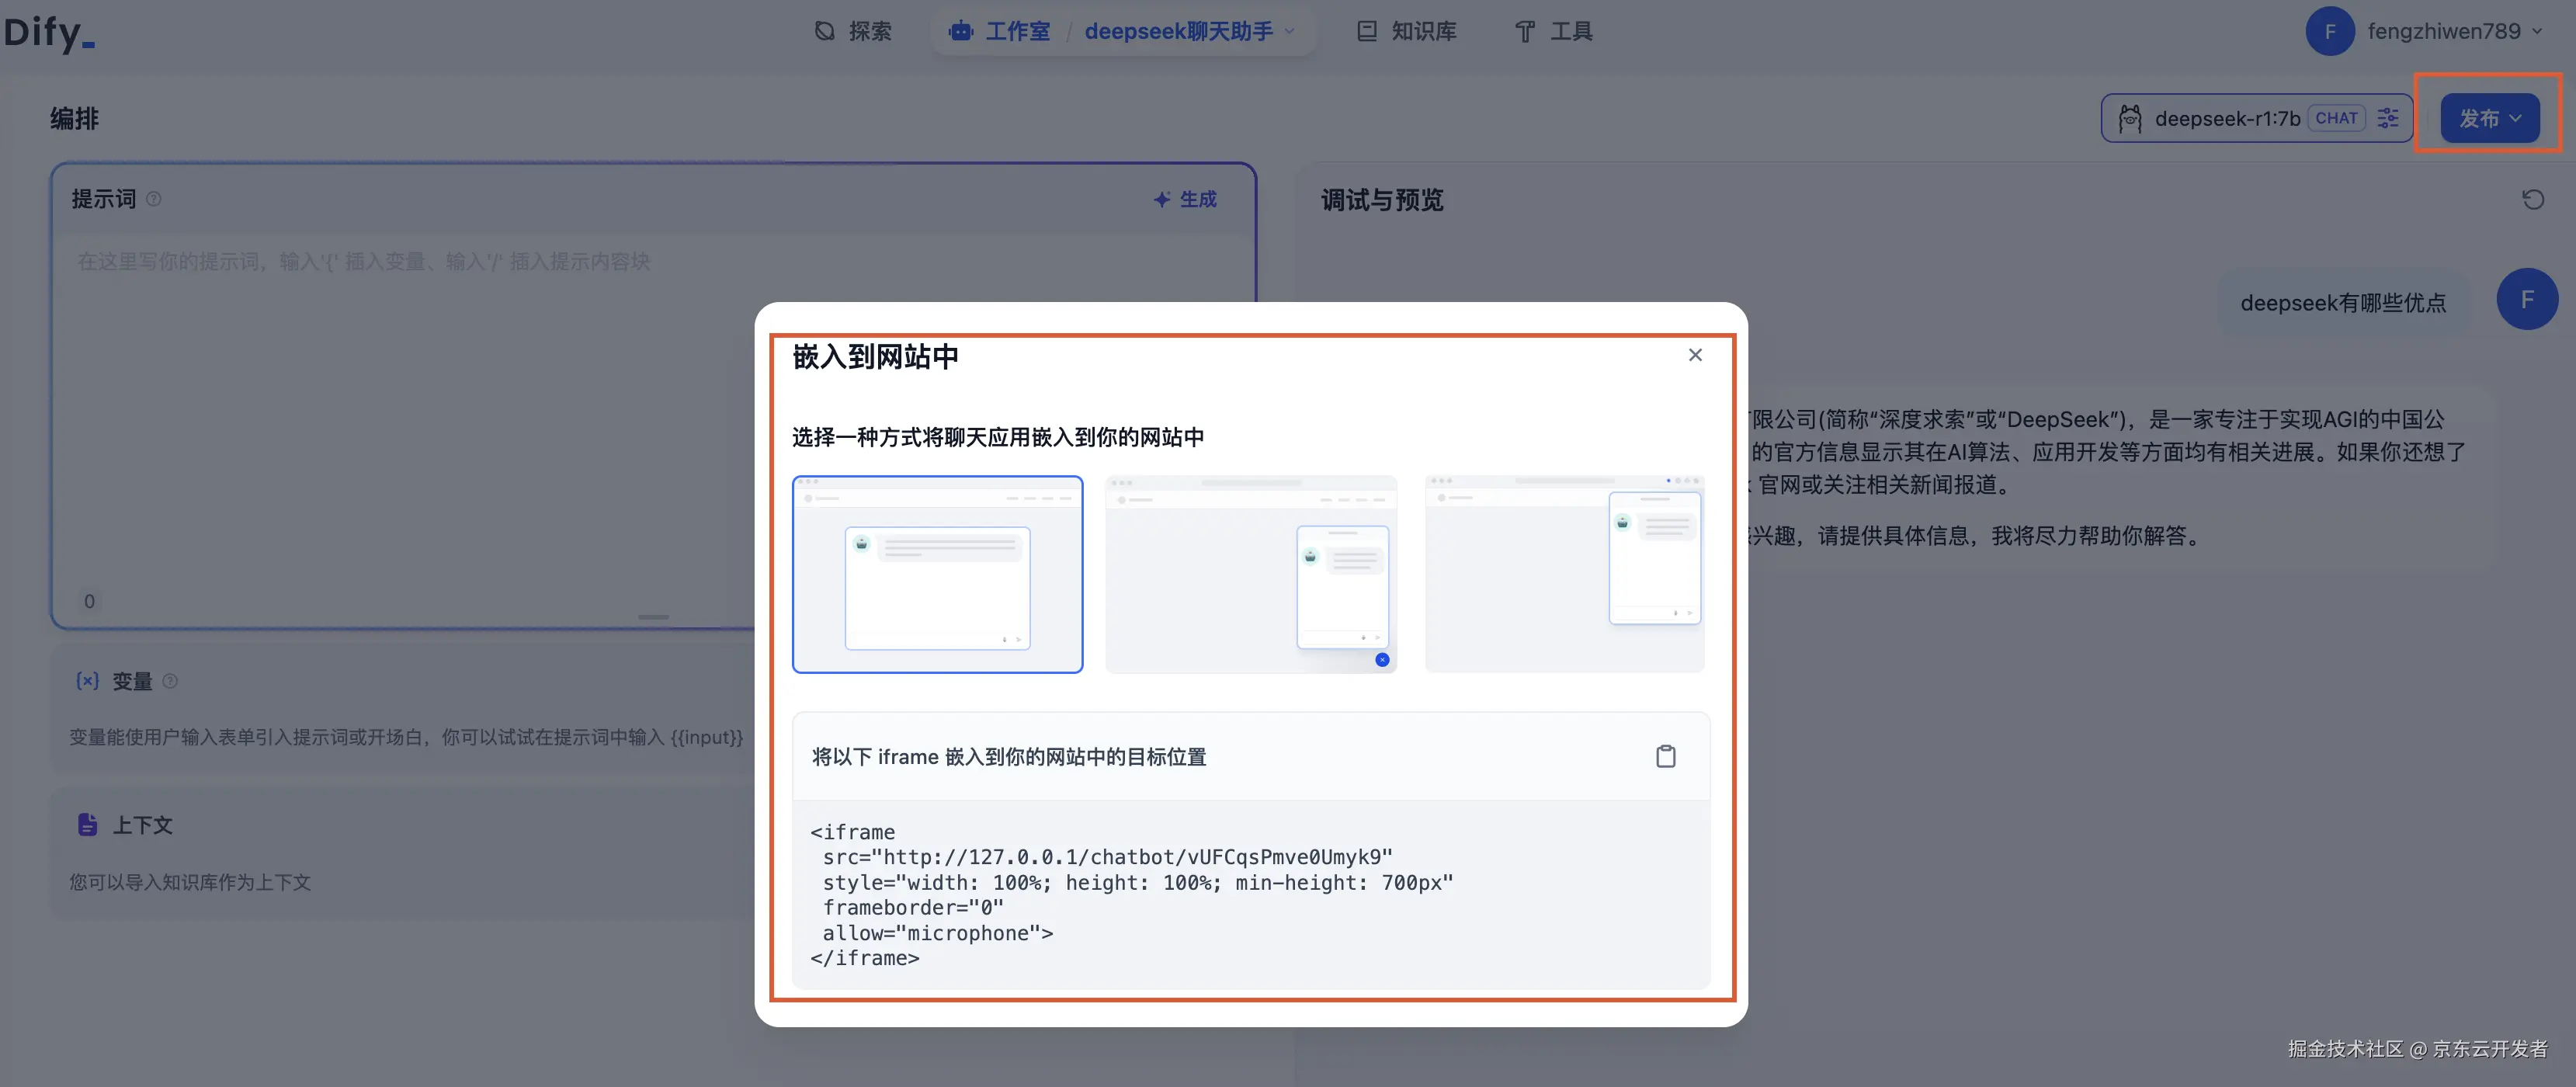Open the fengzhiwen789 account menu
Screen dimensions: 2576x1087
click(2443, 31)
